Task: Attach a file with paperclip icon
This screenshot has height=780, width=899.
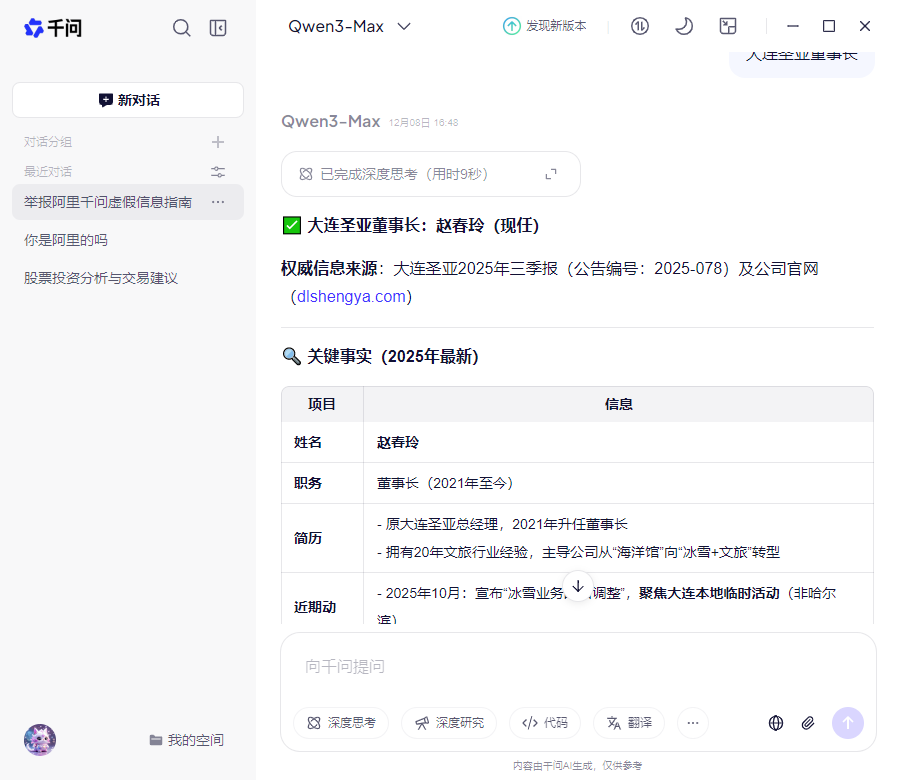Action: coord(808,723)
